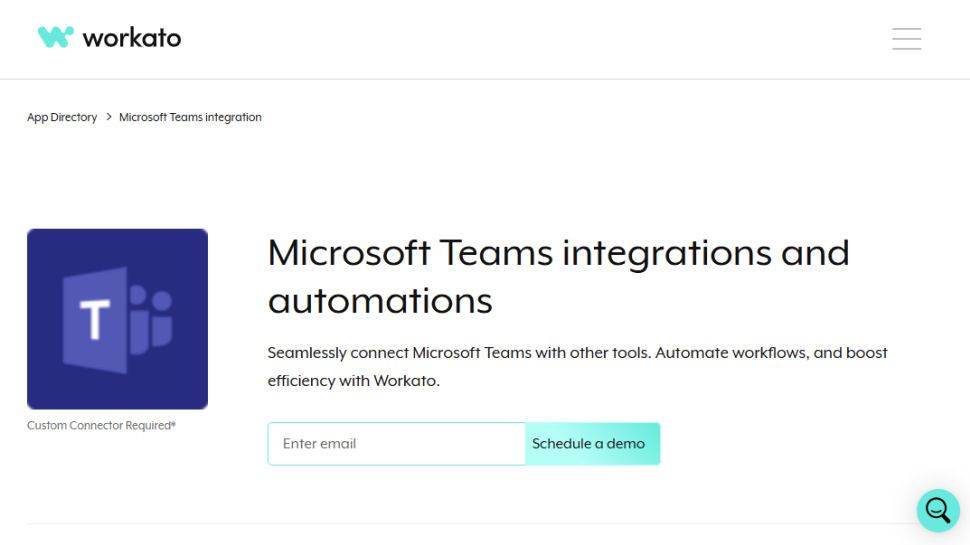Go to the App Directory breadcrumb
Viewport: 970px width, 545px height.
pyautogui.click(x=62, y=117)
